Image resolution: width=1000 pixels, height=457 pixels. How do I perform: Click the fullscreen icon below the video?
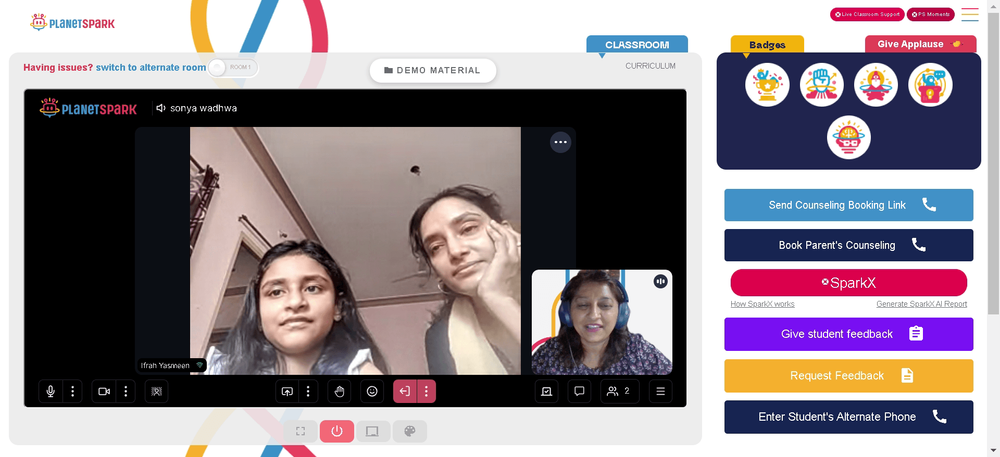tap(300, 432)
